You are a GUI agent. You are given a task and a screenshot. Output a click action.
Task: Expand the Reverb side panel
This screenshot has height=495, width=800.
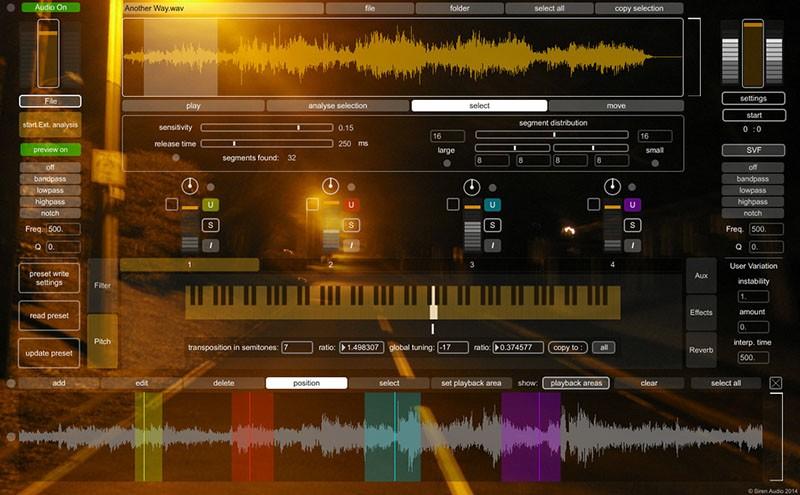pos(701,350)
